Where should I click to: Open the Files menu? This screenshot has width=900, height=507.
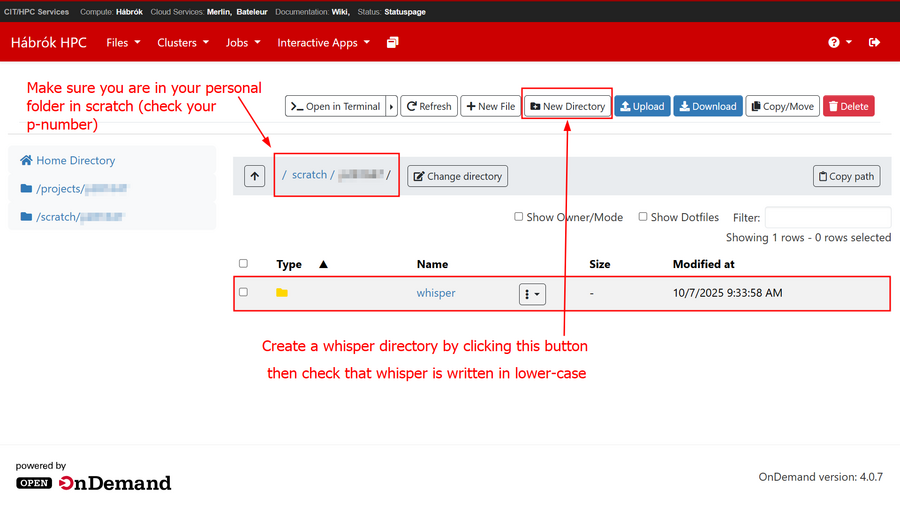click(x=123, y=43)
